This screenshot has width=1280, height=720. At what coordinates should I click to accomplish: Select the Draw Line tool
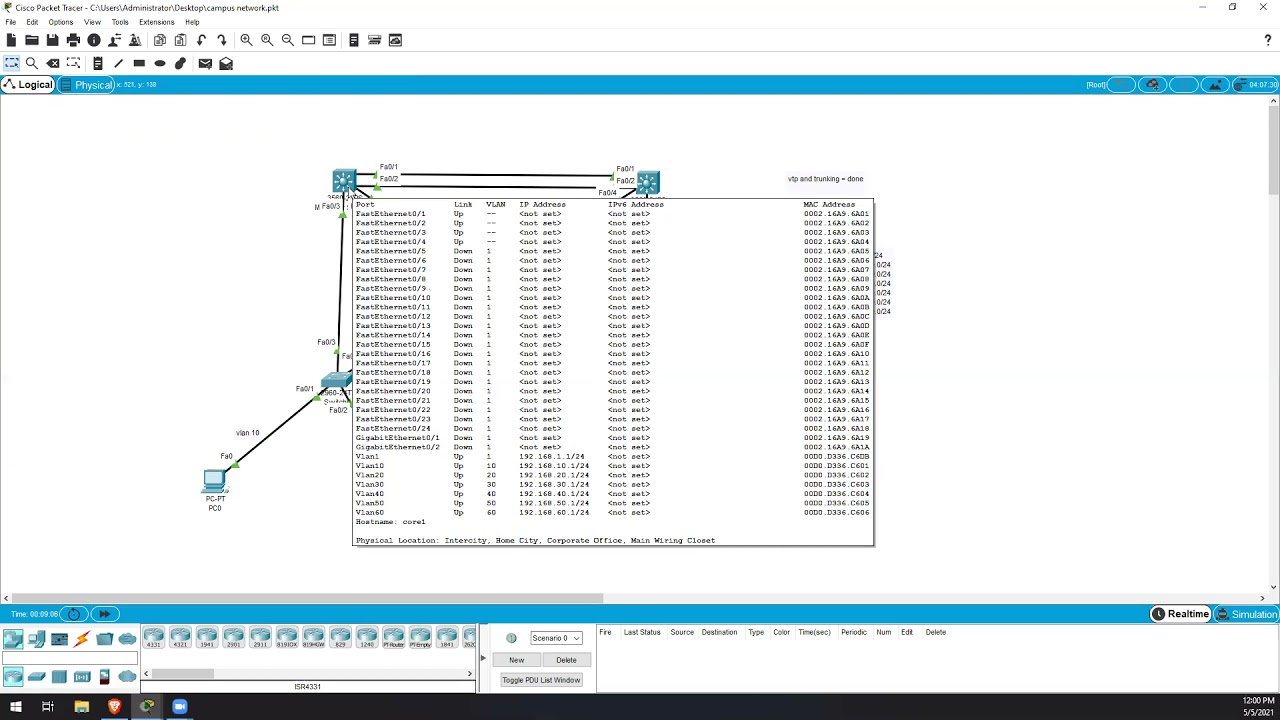118,63
